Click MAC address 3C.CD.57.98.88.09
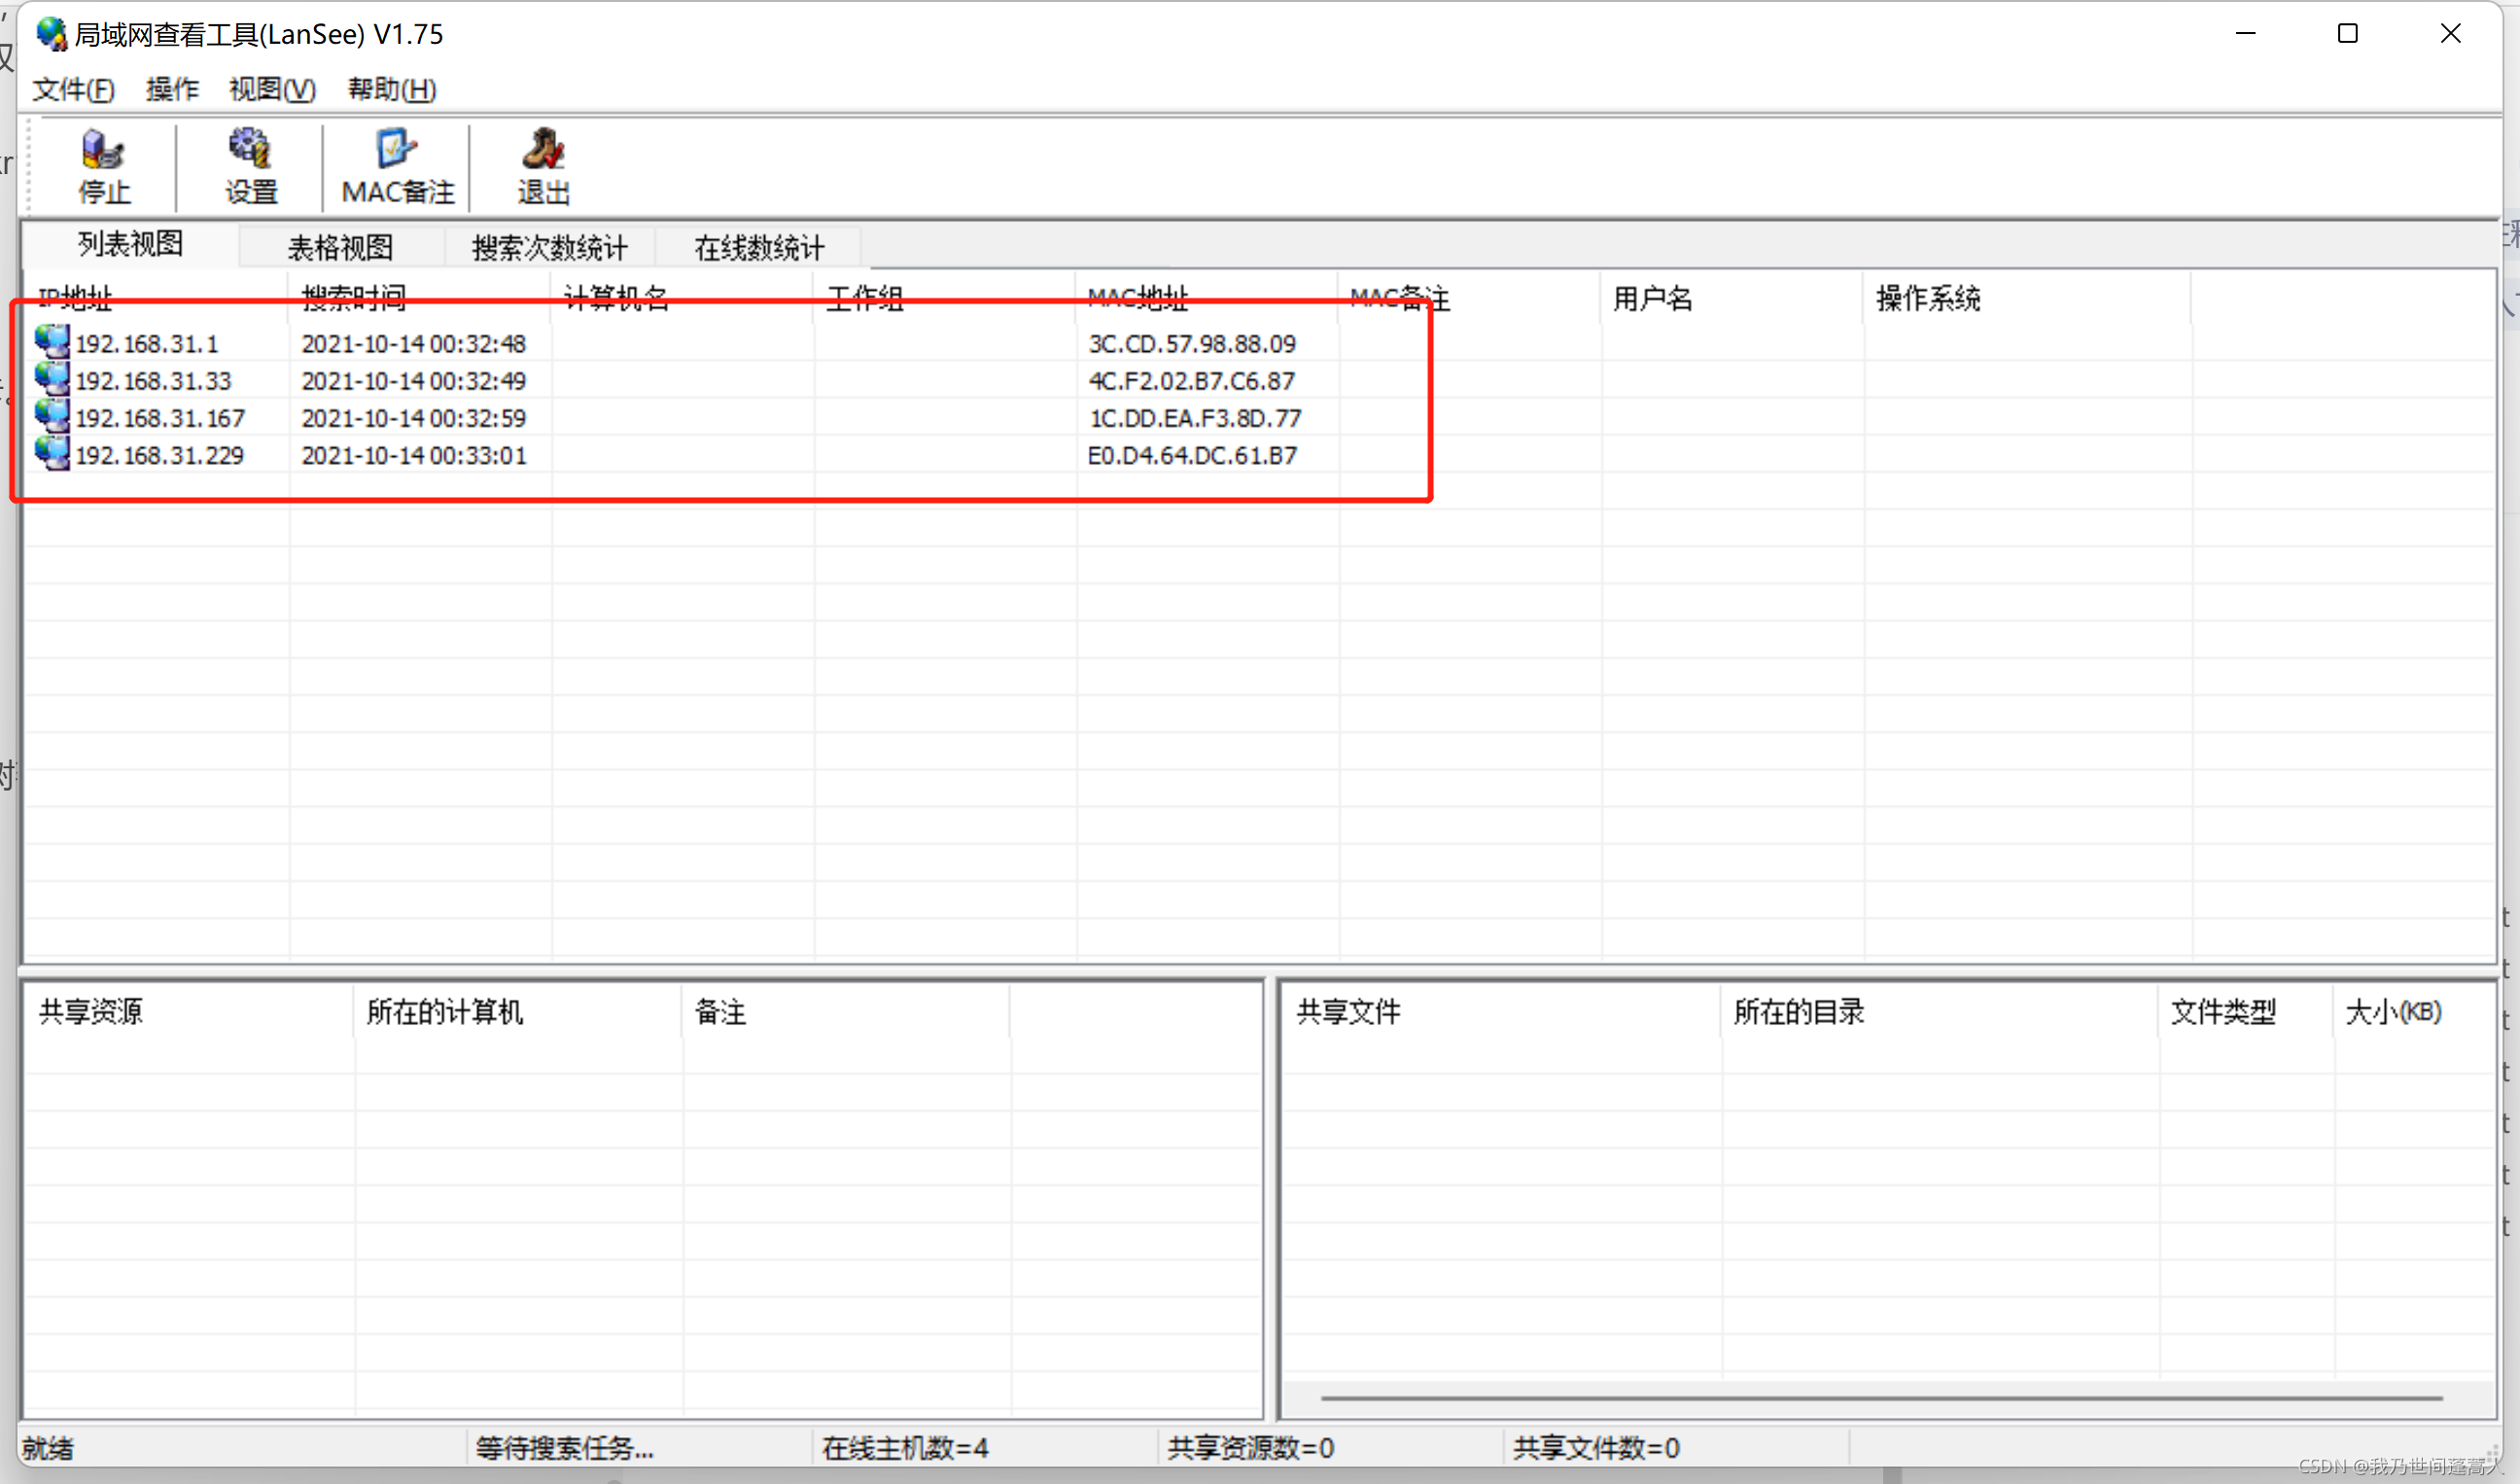Image resolution: width=2520 pixels, height=1484 pixels. 1192,343
